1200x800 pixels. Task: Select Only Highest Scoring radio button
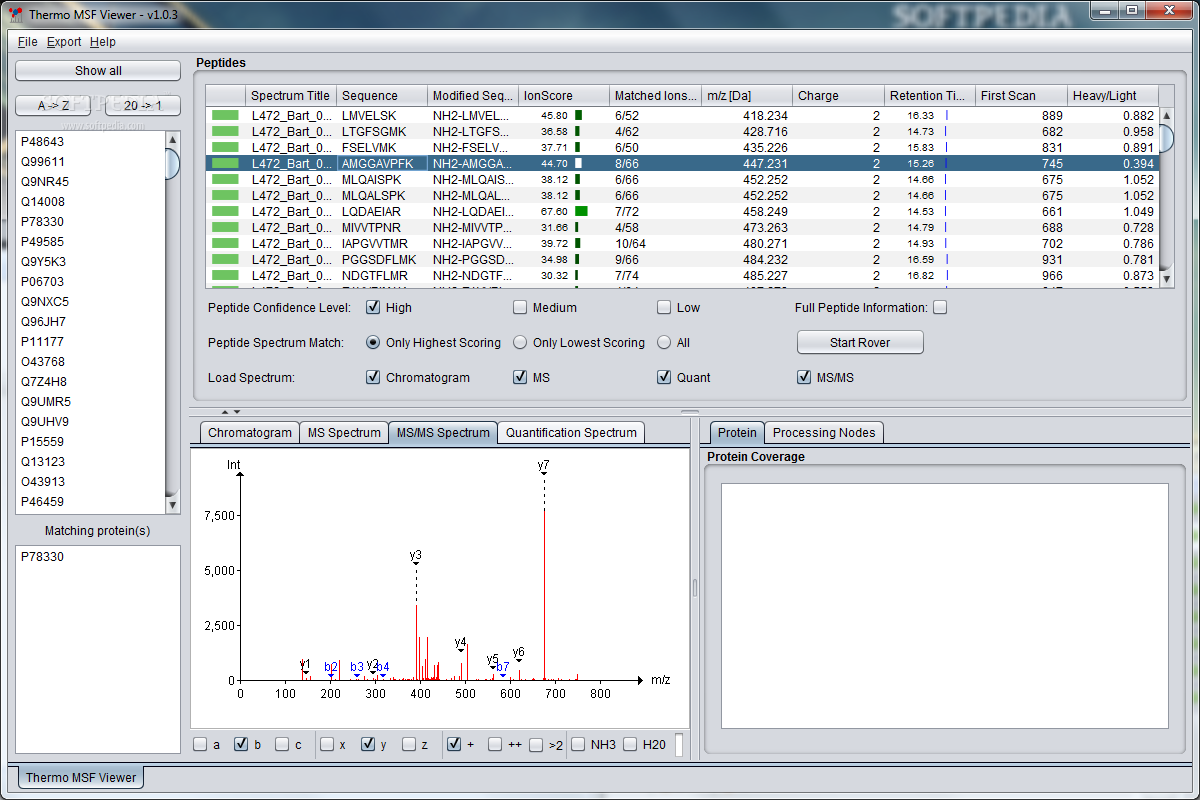click(373, 342)
